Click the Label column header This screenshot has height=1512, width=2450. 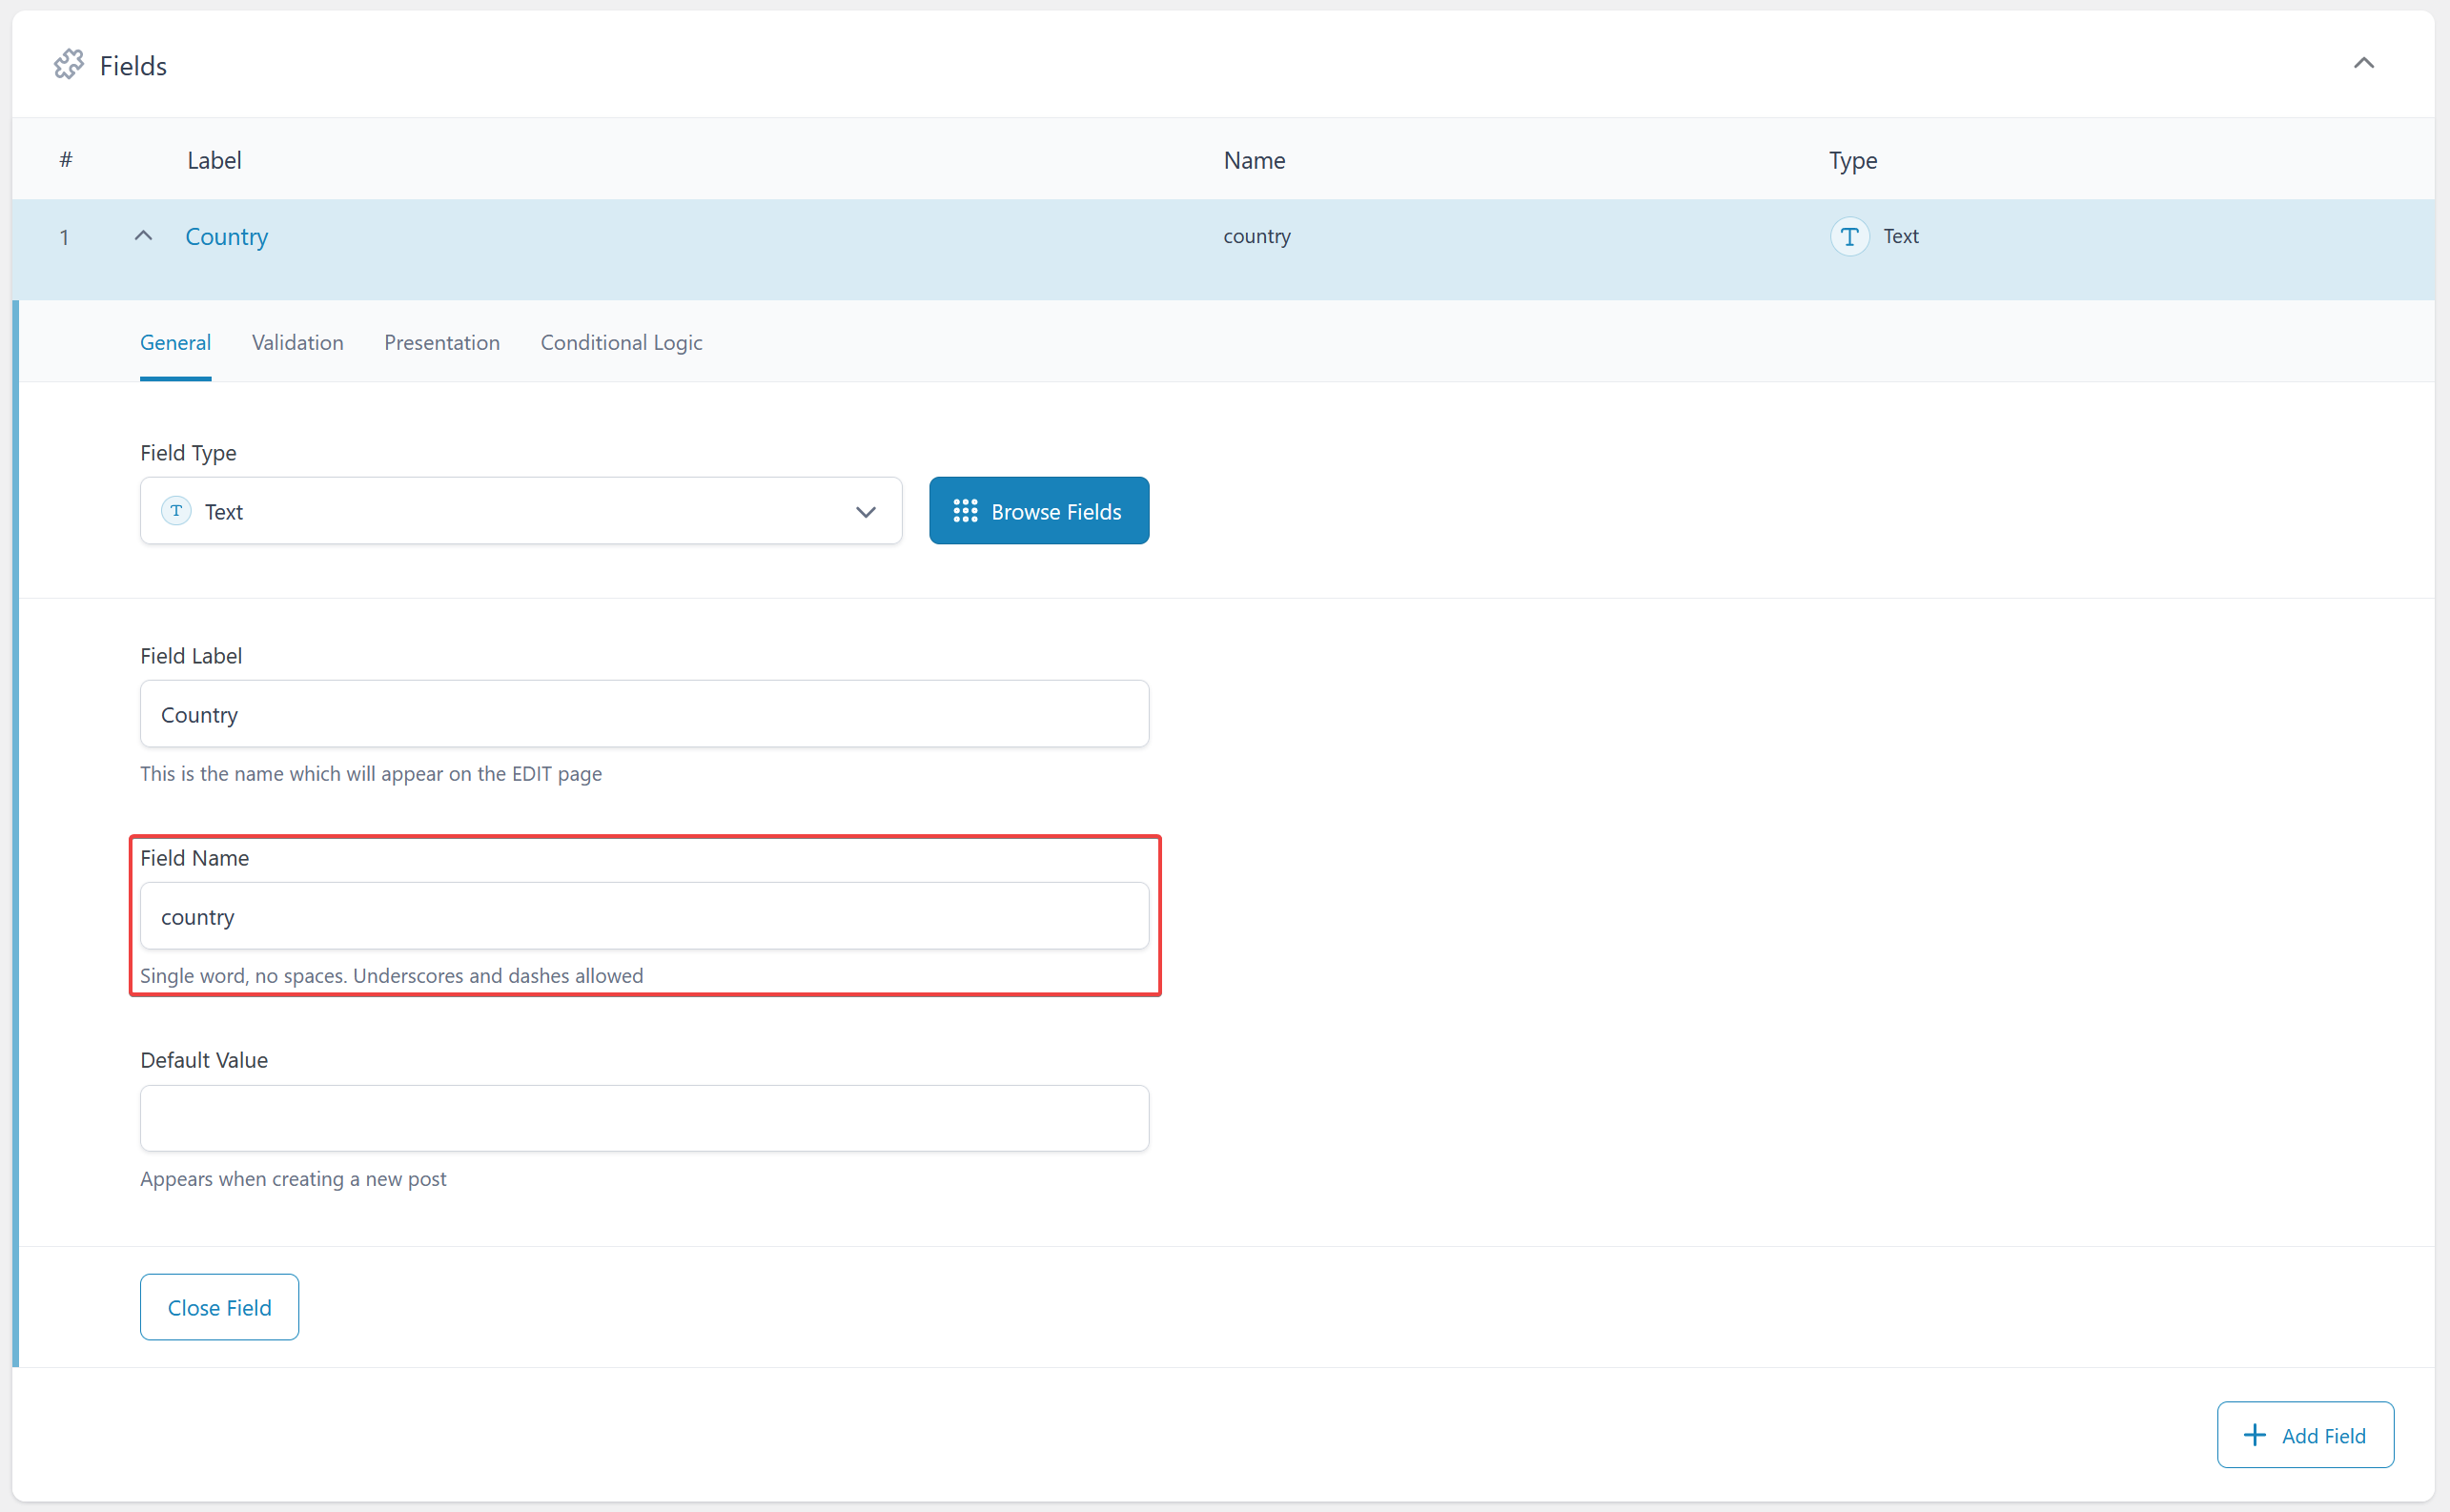click(214, 160)
